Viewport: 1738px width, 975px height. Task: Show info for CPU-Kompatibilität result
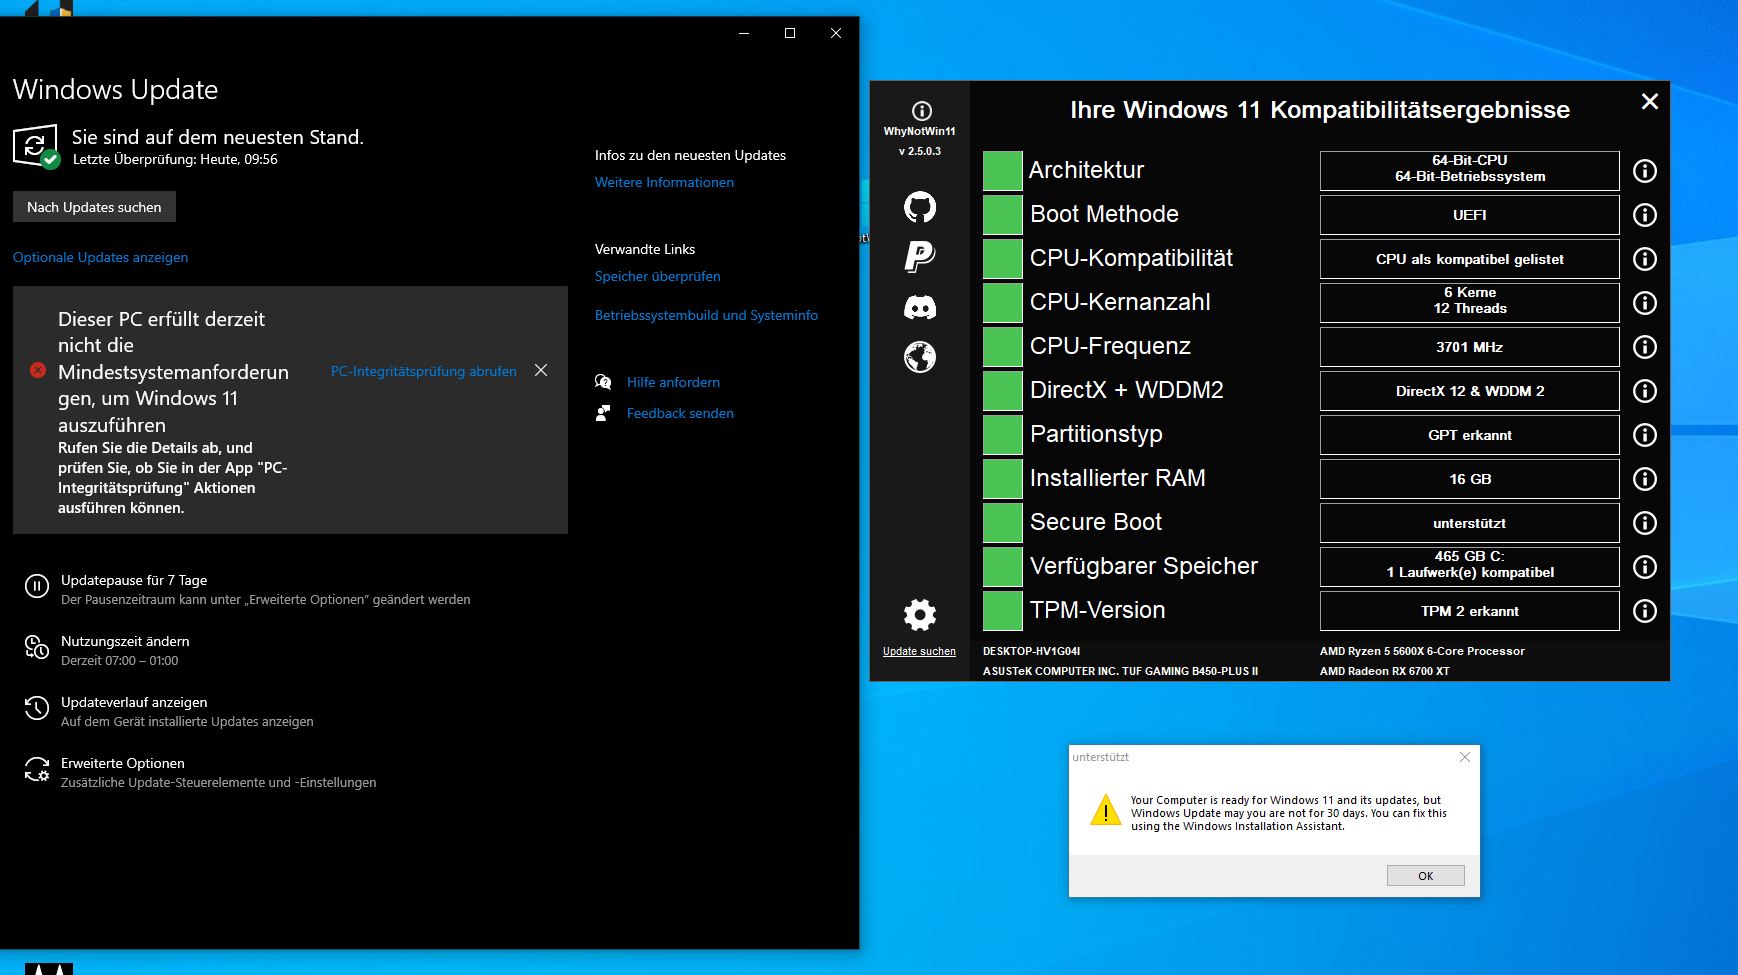pos(1645,259)
